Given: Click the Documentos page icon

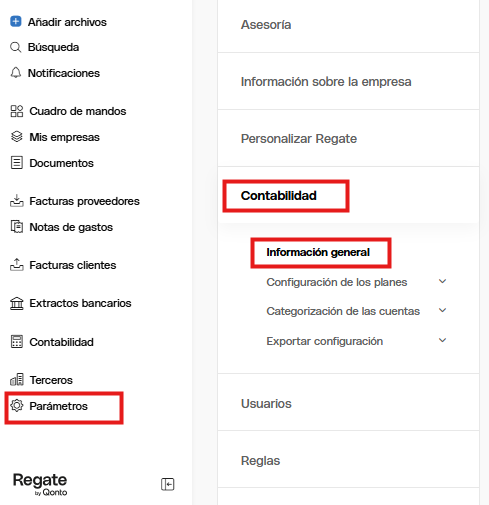Looking at the screenshot, I should [x=17, y=163].
